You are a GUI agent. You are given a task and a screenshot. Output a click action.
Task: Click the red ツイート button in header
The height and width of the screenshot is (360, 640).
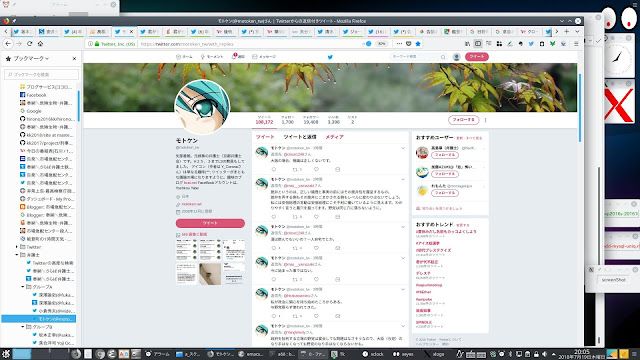pos(477,57)
